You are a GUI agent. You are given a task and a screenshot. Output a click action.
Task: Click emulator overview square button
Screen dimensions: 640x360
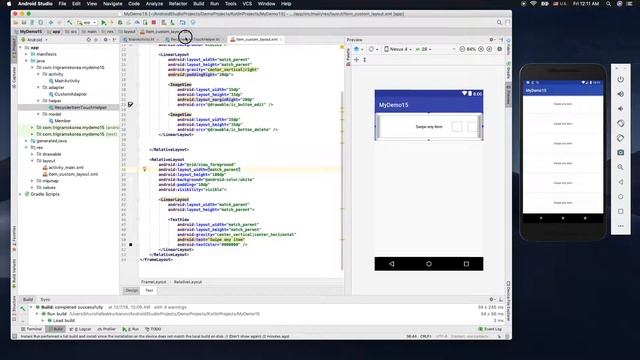[620, 211]
